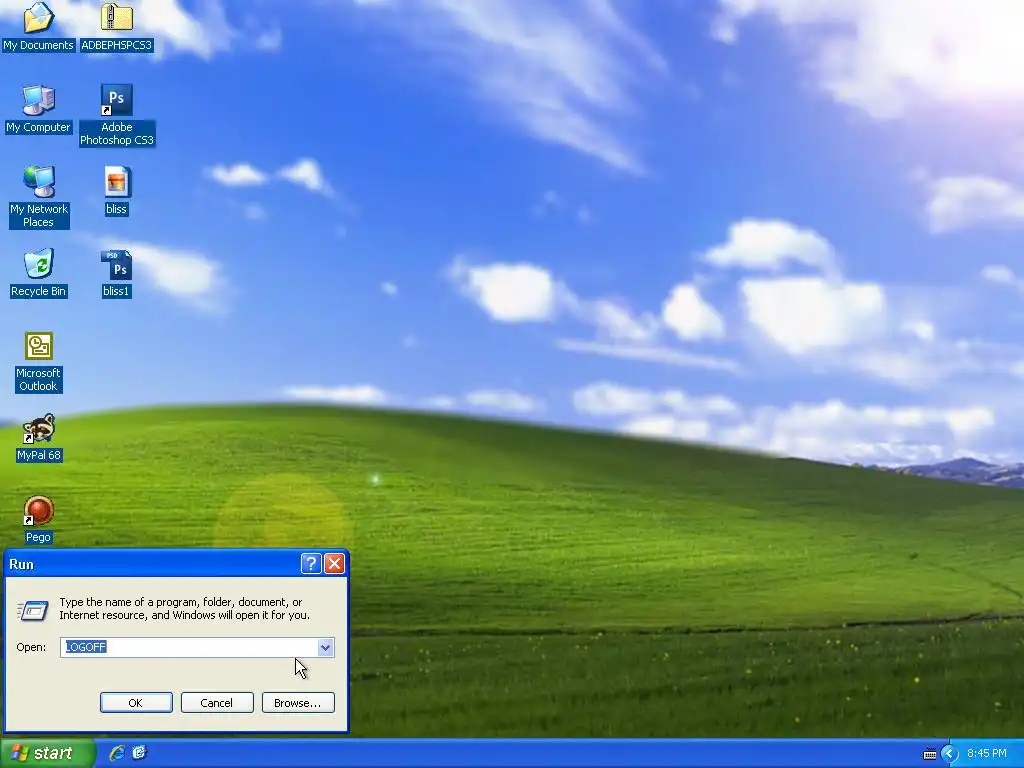The image size is (1024, 768).
Task: Open the Start menu
Action: tap(47, 754)
